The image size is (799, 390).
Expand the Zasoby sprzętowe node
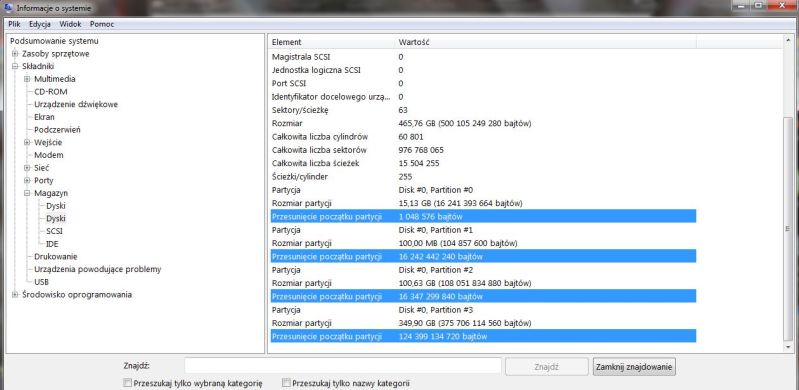pyautogui.click(x=15, y=54)
